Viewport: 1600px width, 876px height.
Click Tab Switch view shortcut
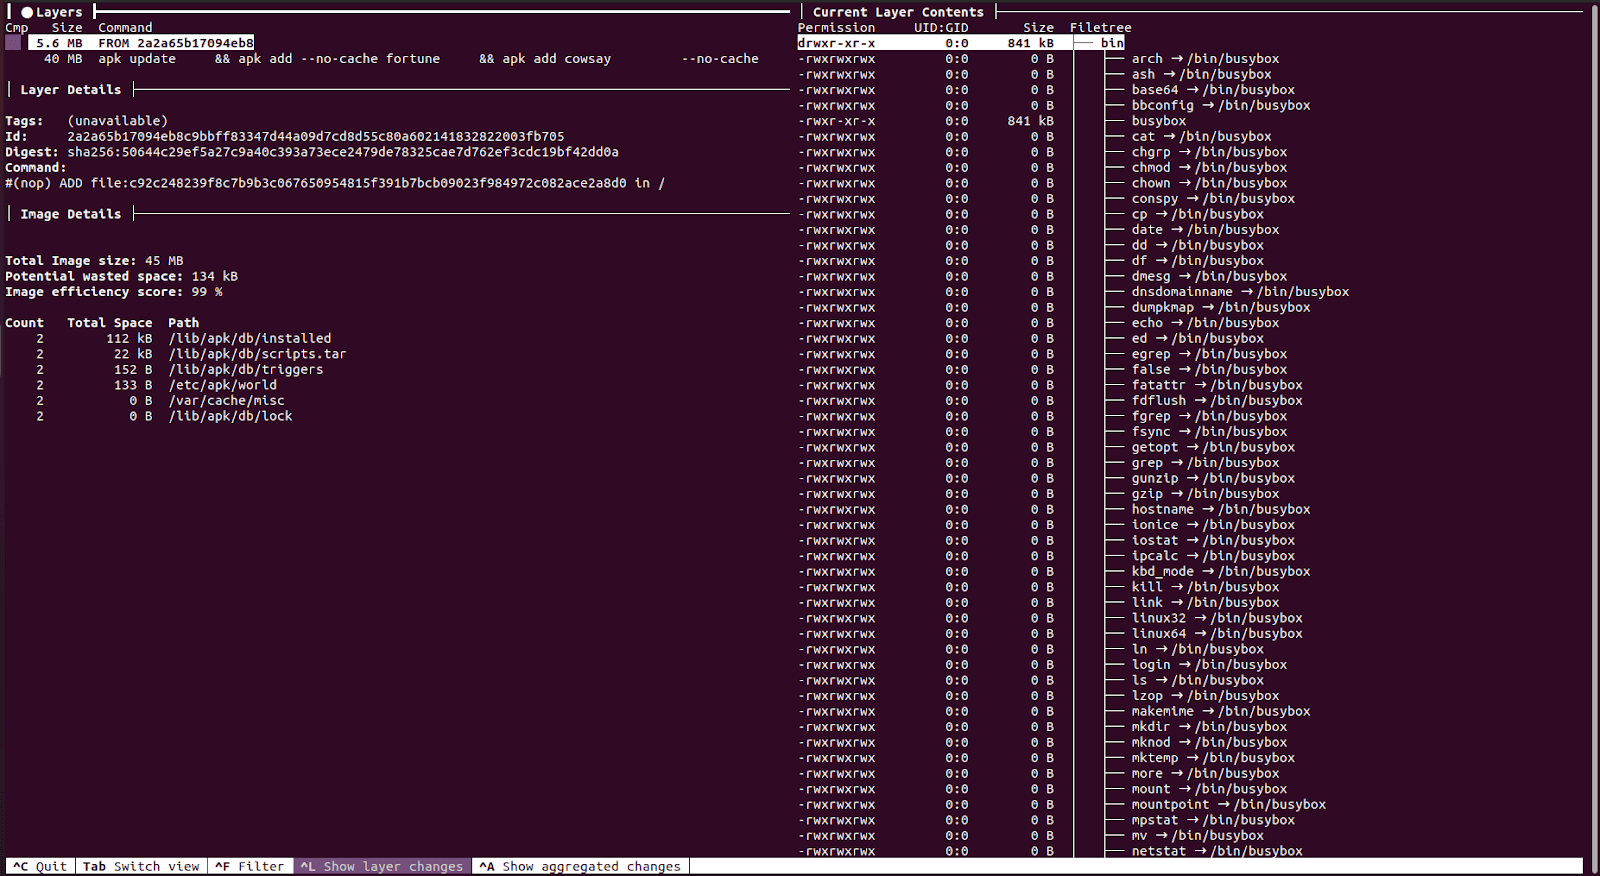[141, 866]
